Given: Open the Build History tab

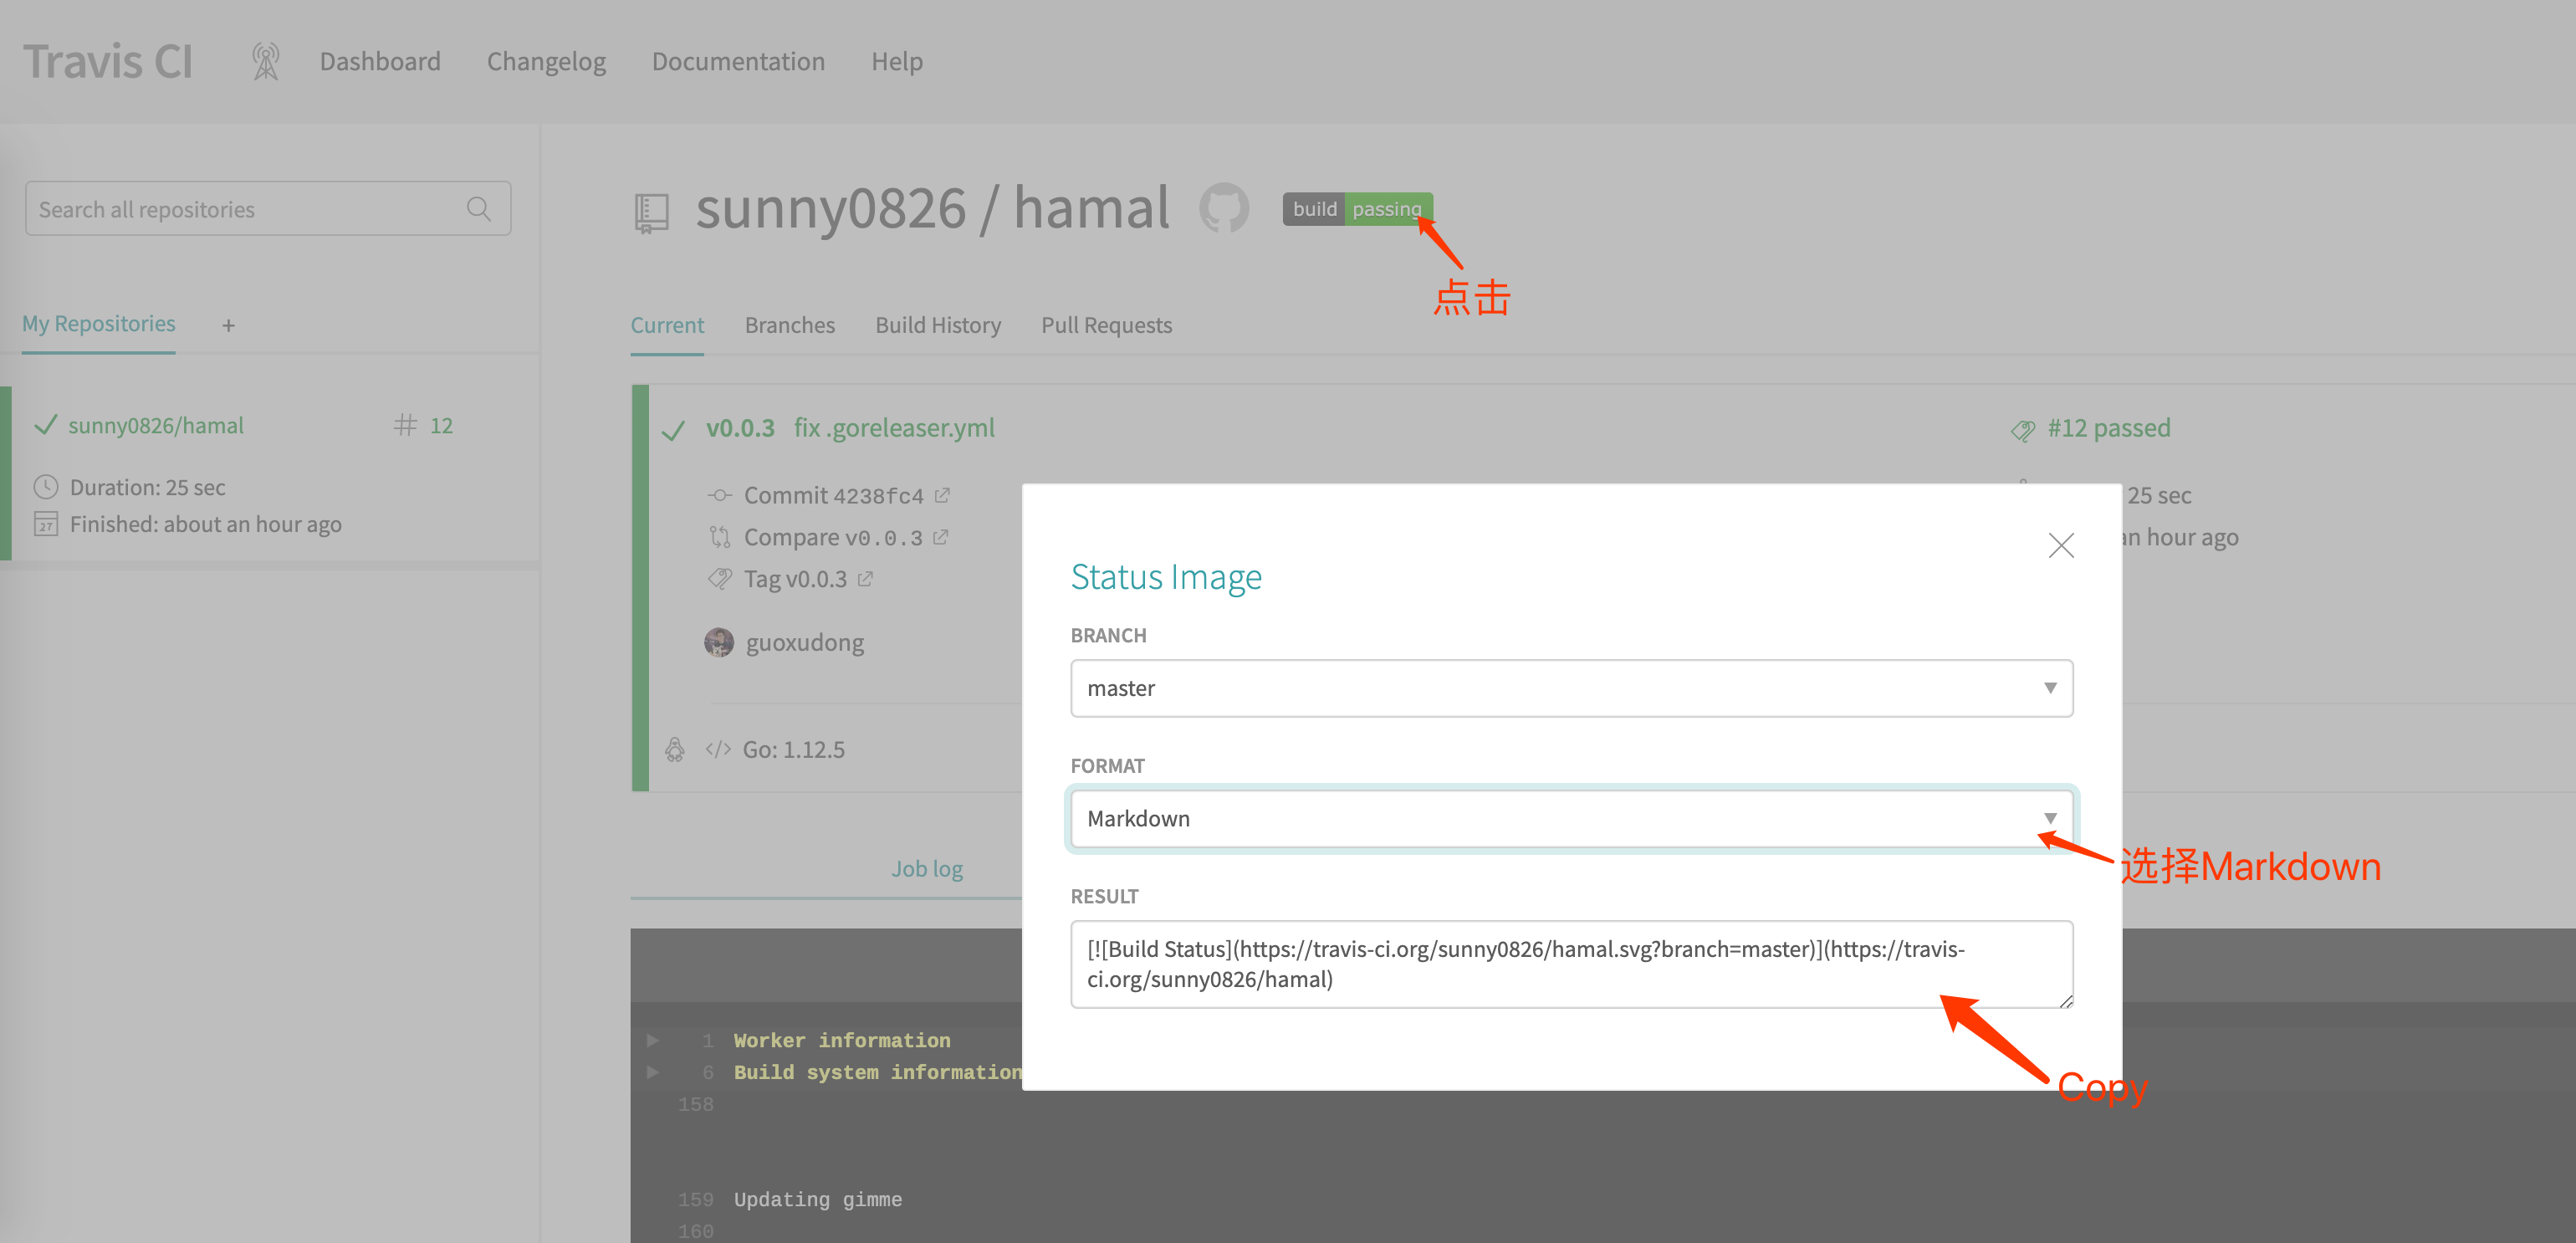Looking at the screenshot, I should [x=938, y=326].
